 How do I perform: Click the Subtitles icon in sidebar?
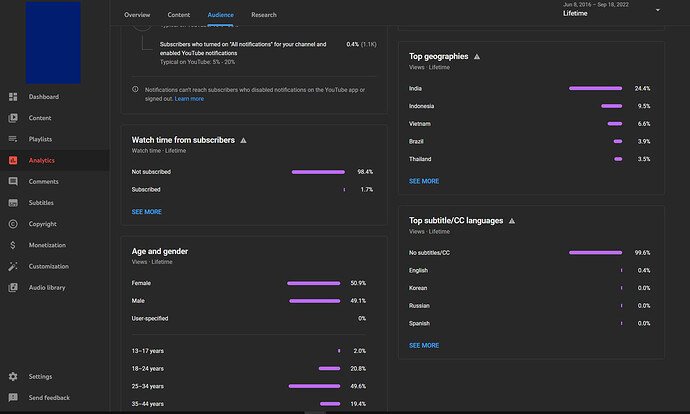(13, 203)
